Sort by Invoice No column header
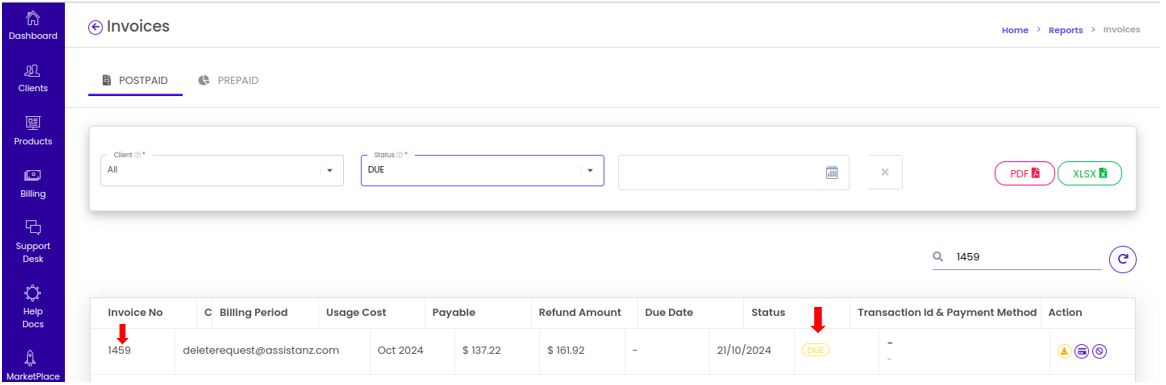The height and width of the screenshot is (385, 1166). pos(135,312)
